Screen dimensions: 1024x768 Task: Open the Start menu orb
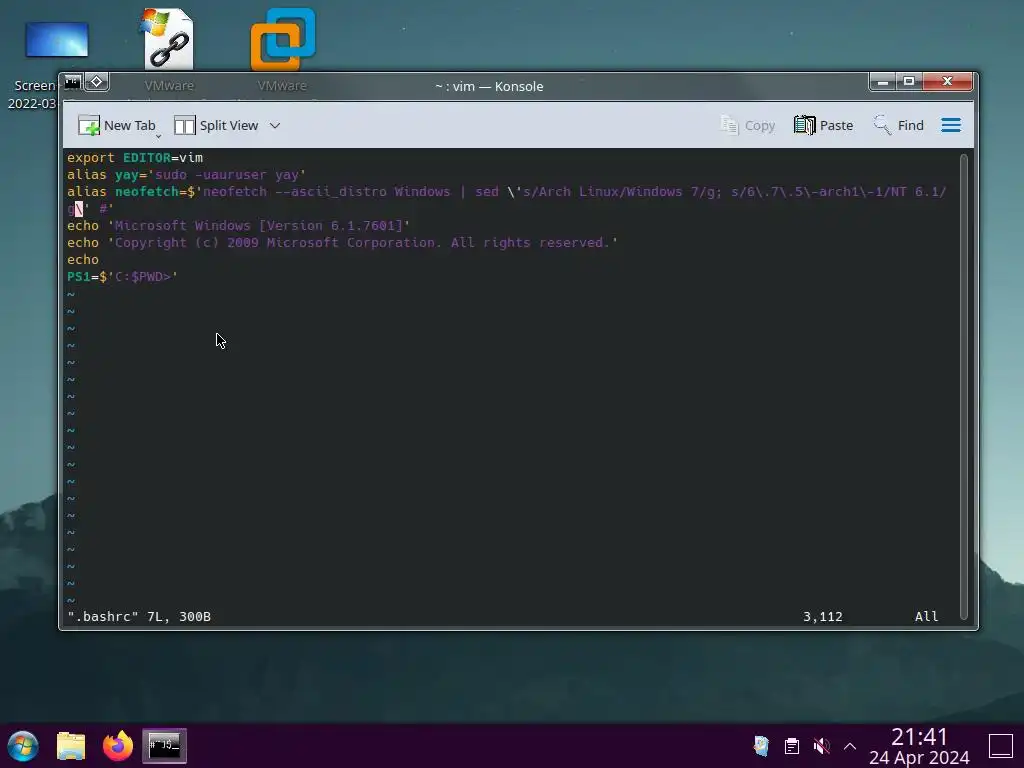click(x=23, y=746)
